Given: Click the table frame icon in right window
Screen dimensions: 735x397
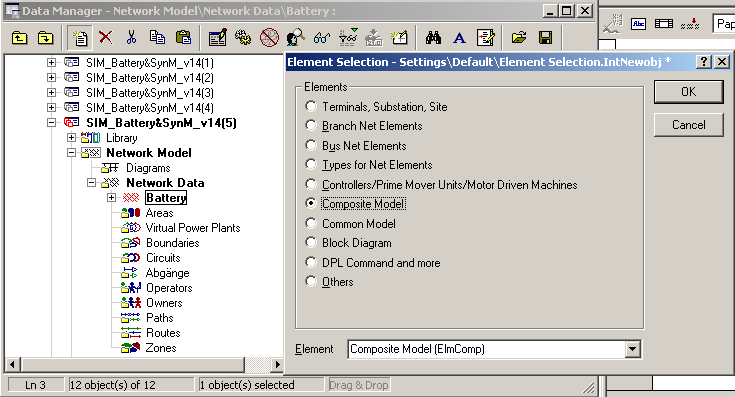Looking at the screenshot, I should [664, 23].
